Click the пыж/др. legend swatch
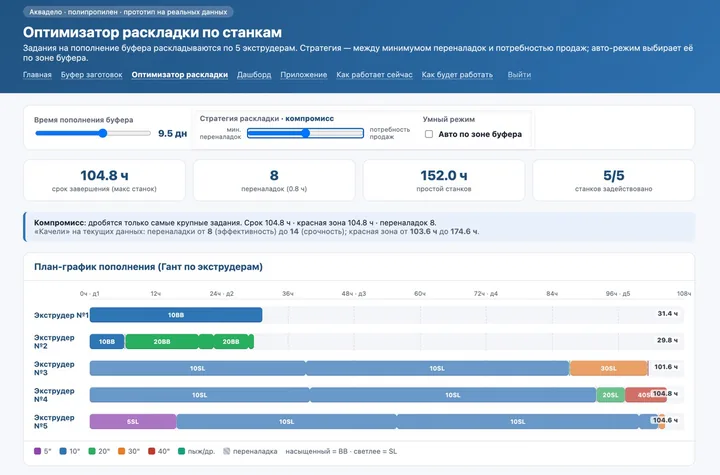This screenshot has height=475, width=720. click(181, 451)
